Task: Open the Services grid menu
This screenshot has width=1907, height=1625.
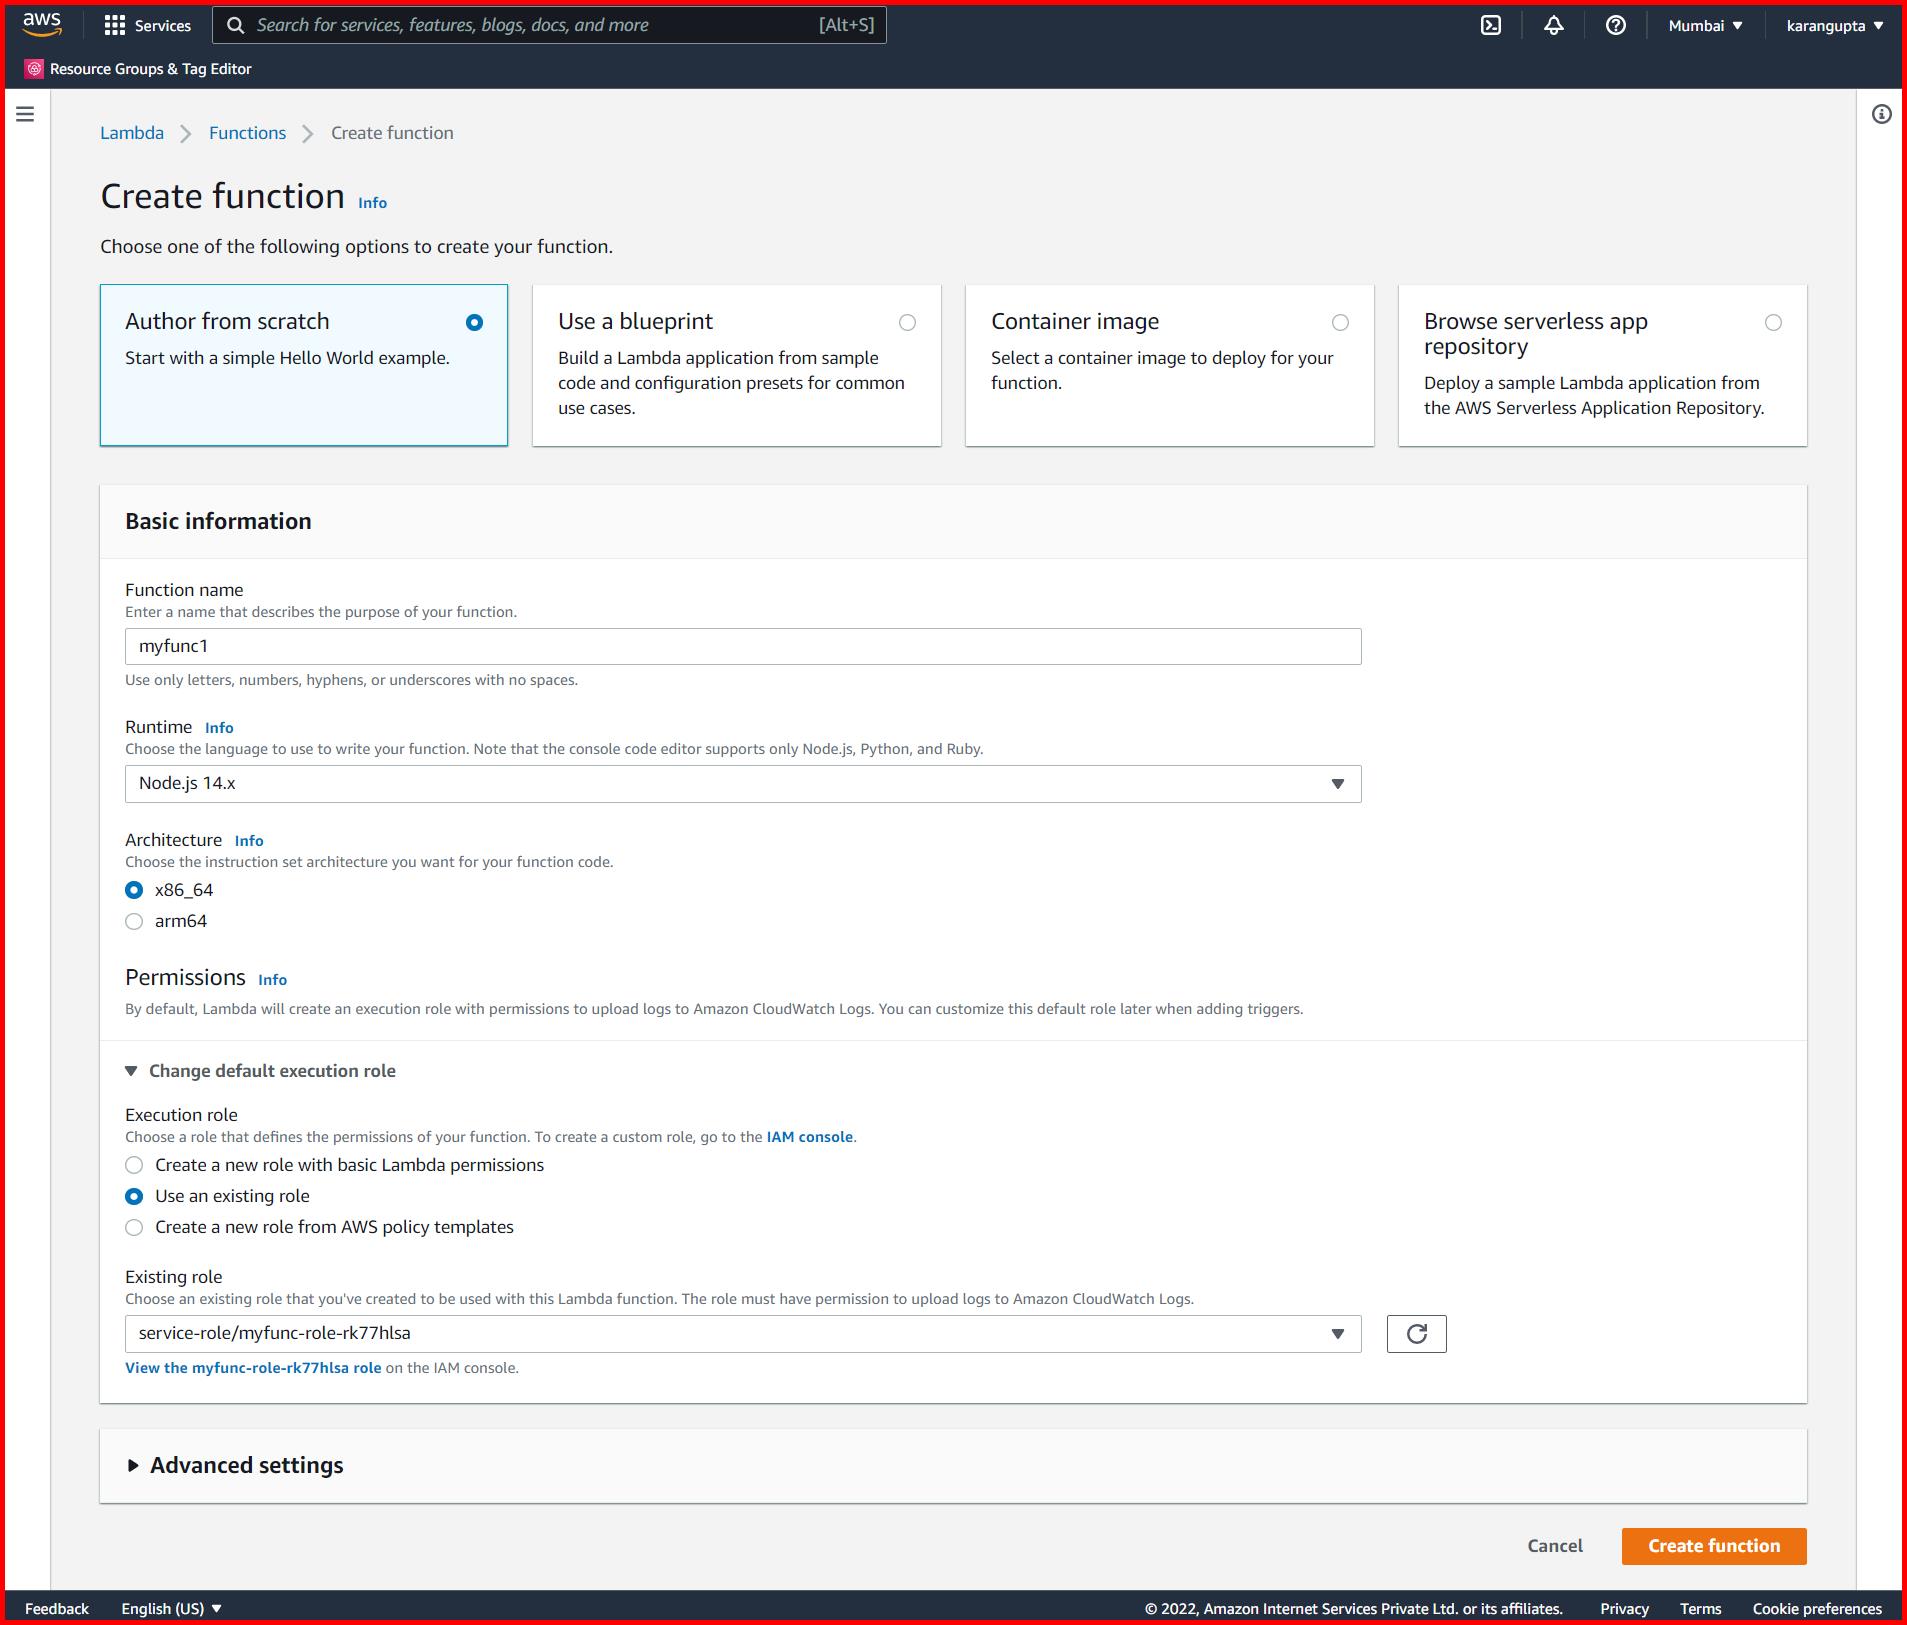Action: 147,25
